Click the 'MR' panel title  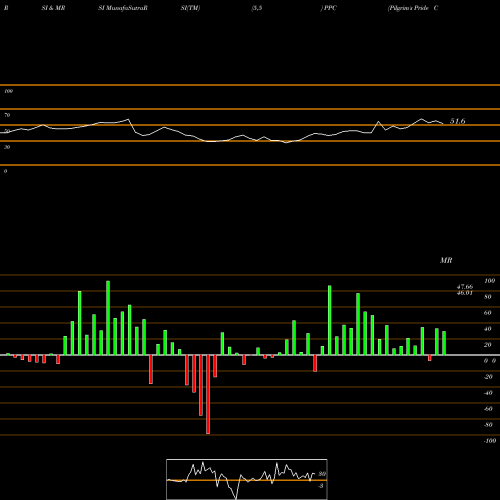coord(446,260)
